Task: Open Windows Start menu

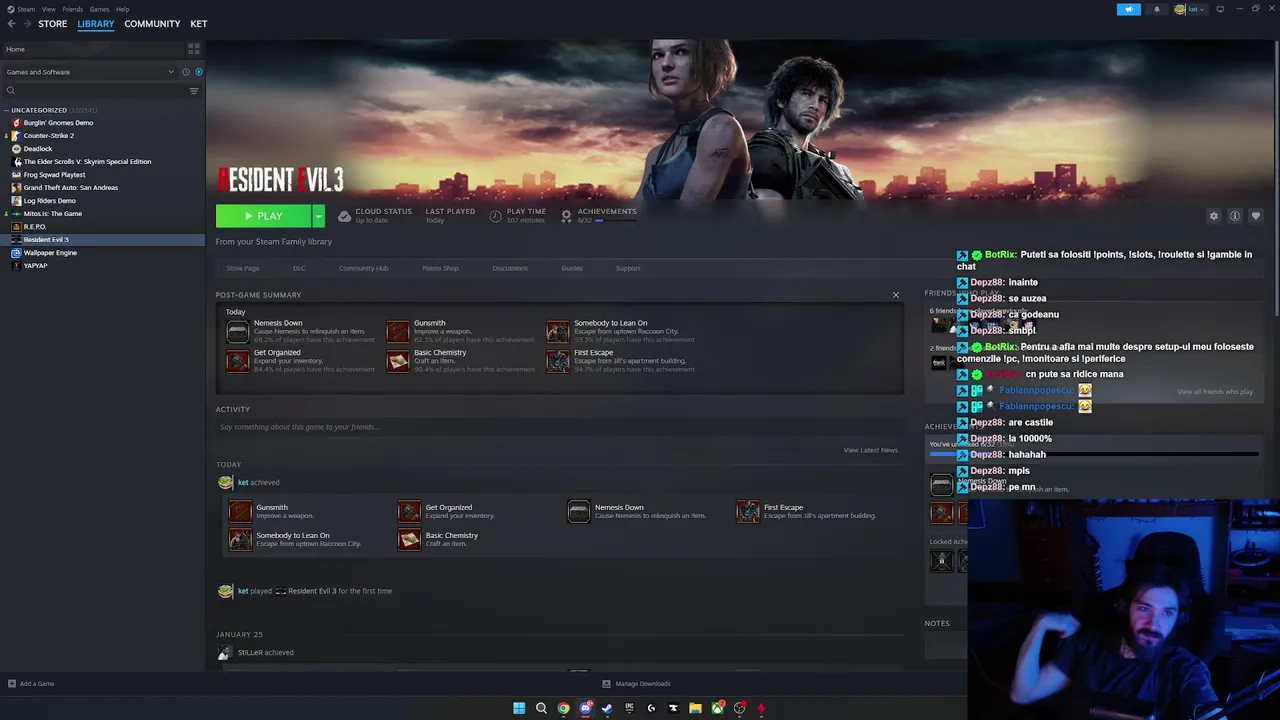Action: tap(519, 708)
